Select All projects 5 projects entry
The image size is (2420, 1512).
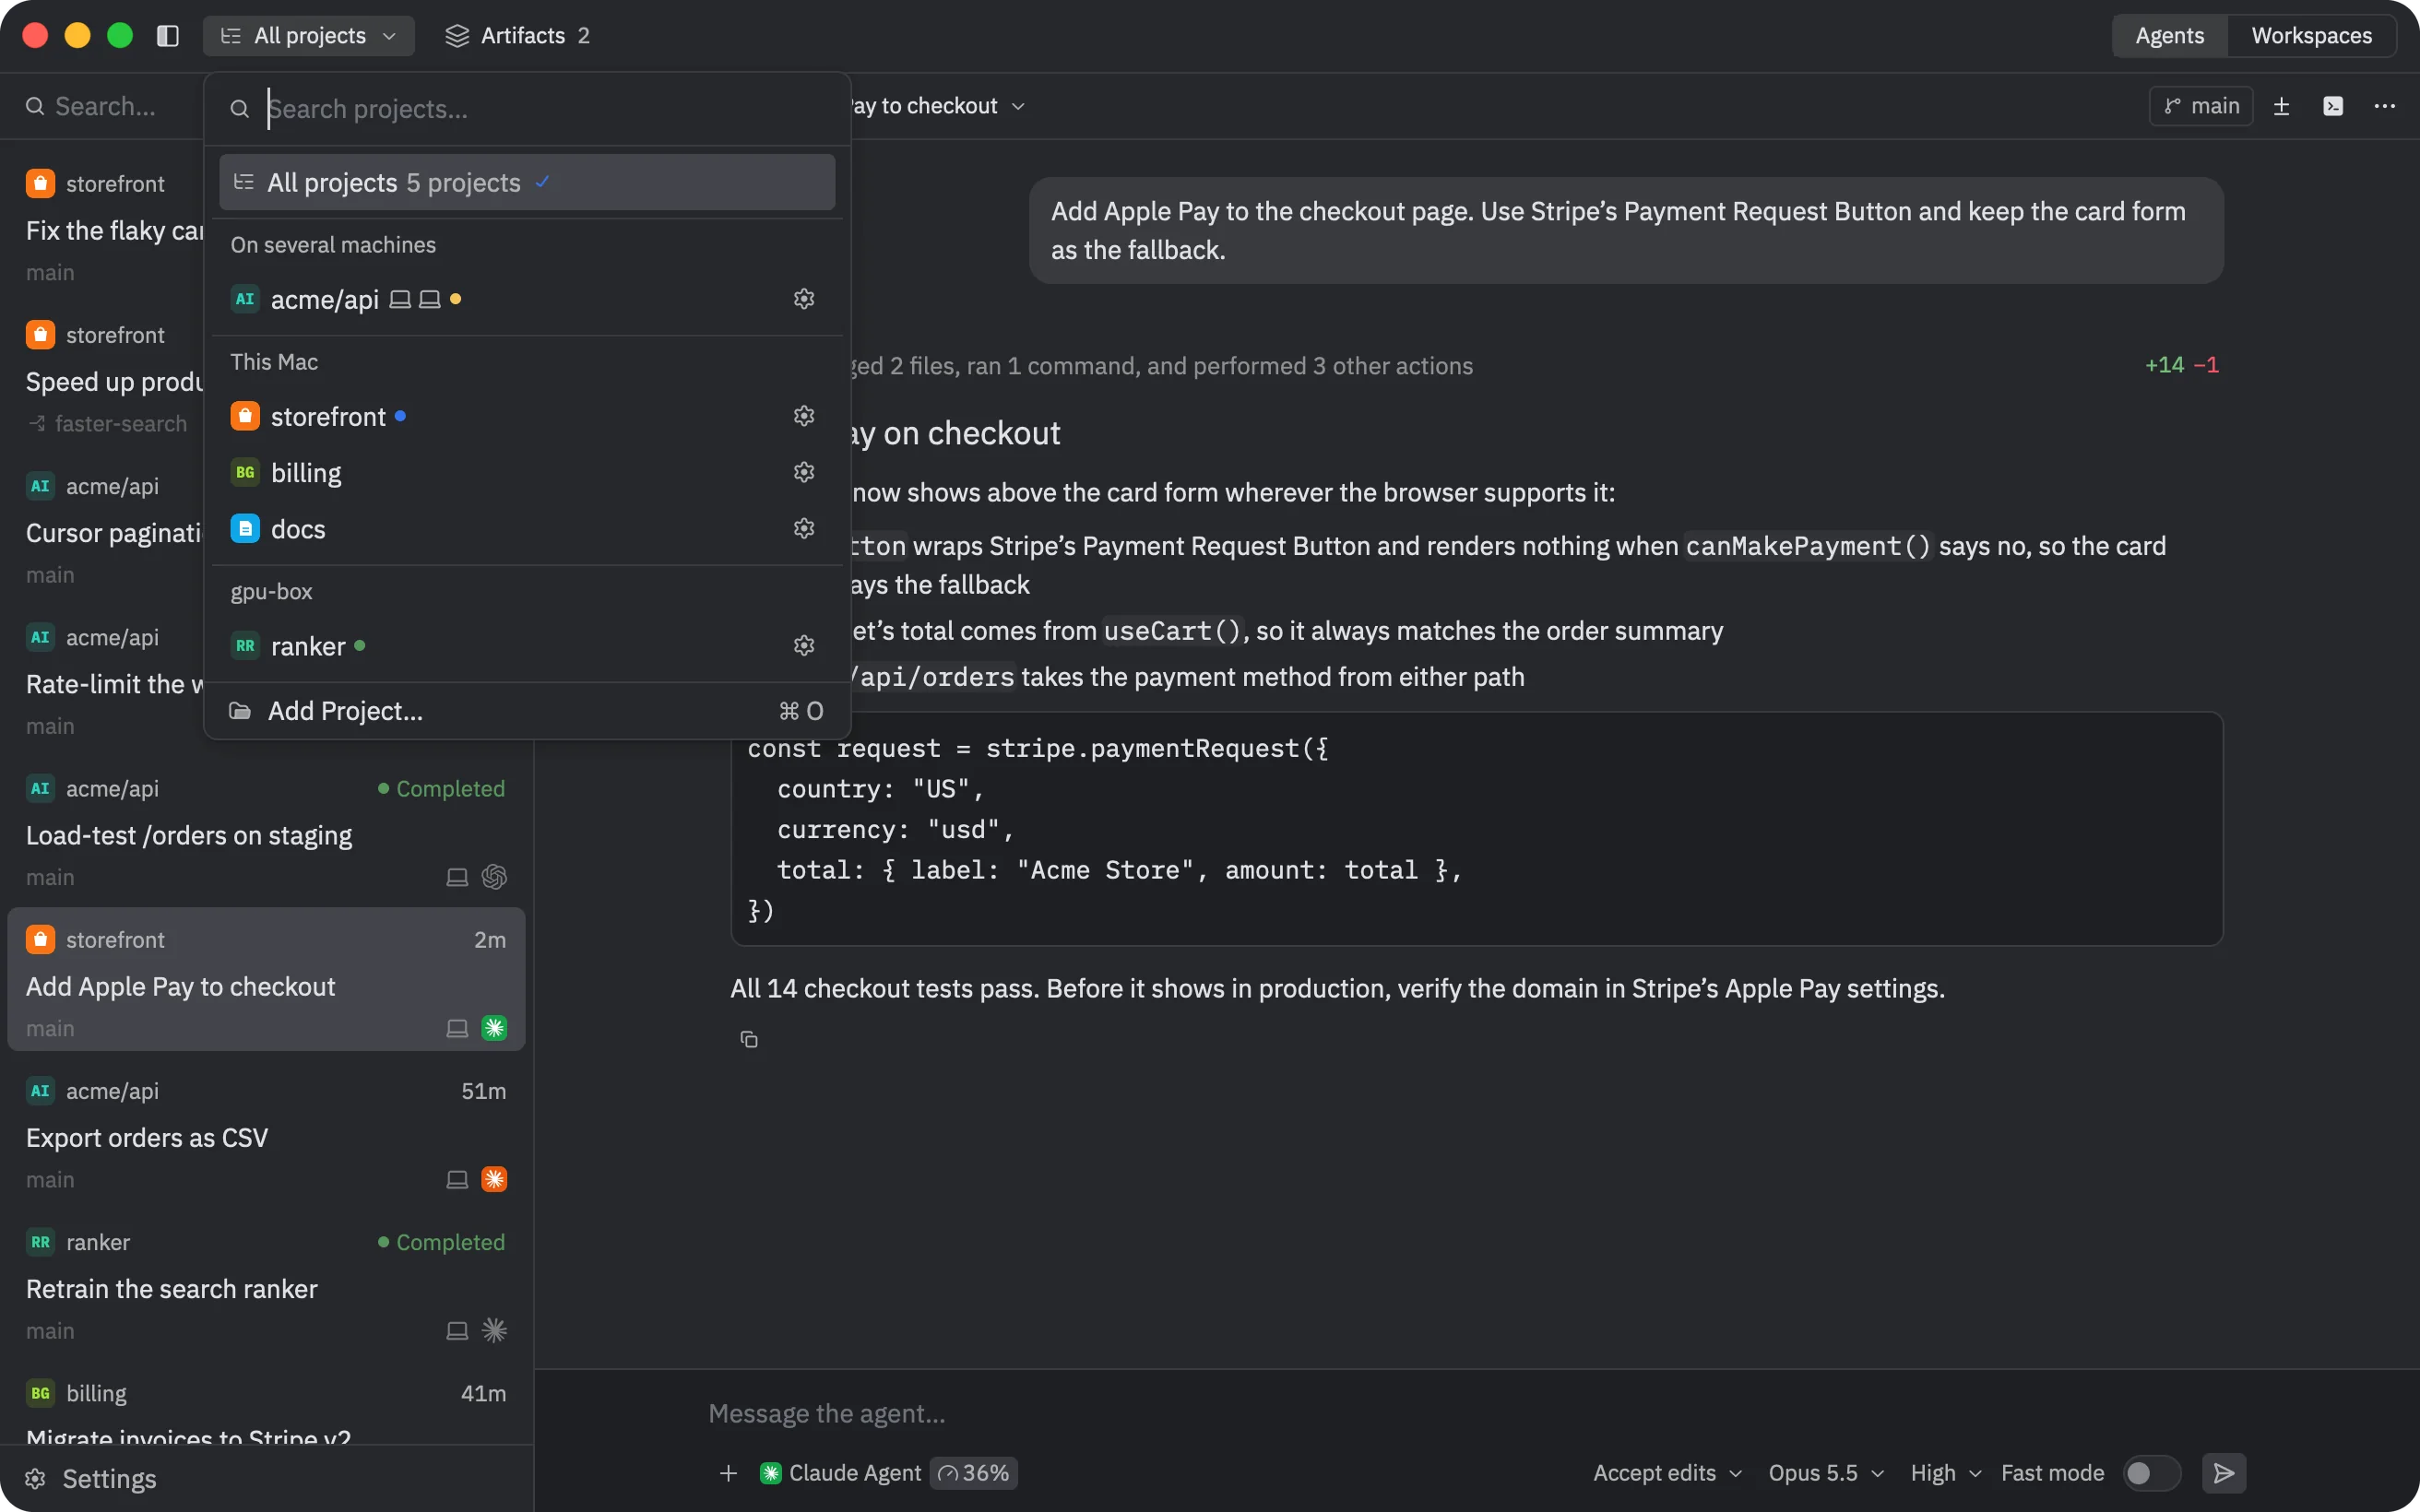pos(527,182)
